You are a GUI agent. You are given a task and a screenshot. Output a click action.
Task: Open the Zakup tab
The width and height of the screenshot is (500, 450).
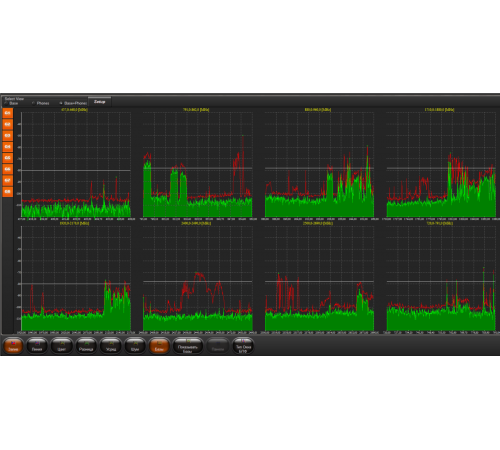(x=100, y=102)
